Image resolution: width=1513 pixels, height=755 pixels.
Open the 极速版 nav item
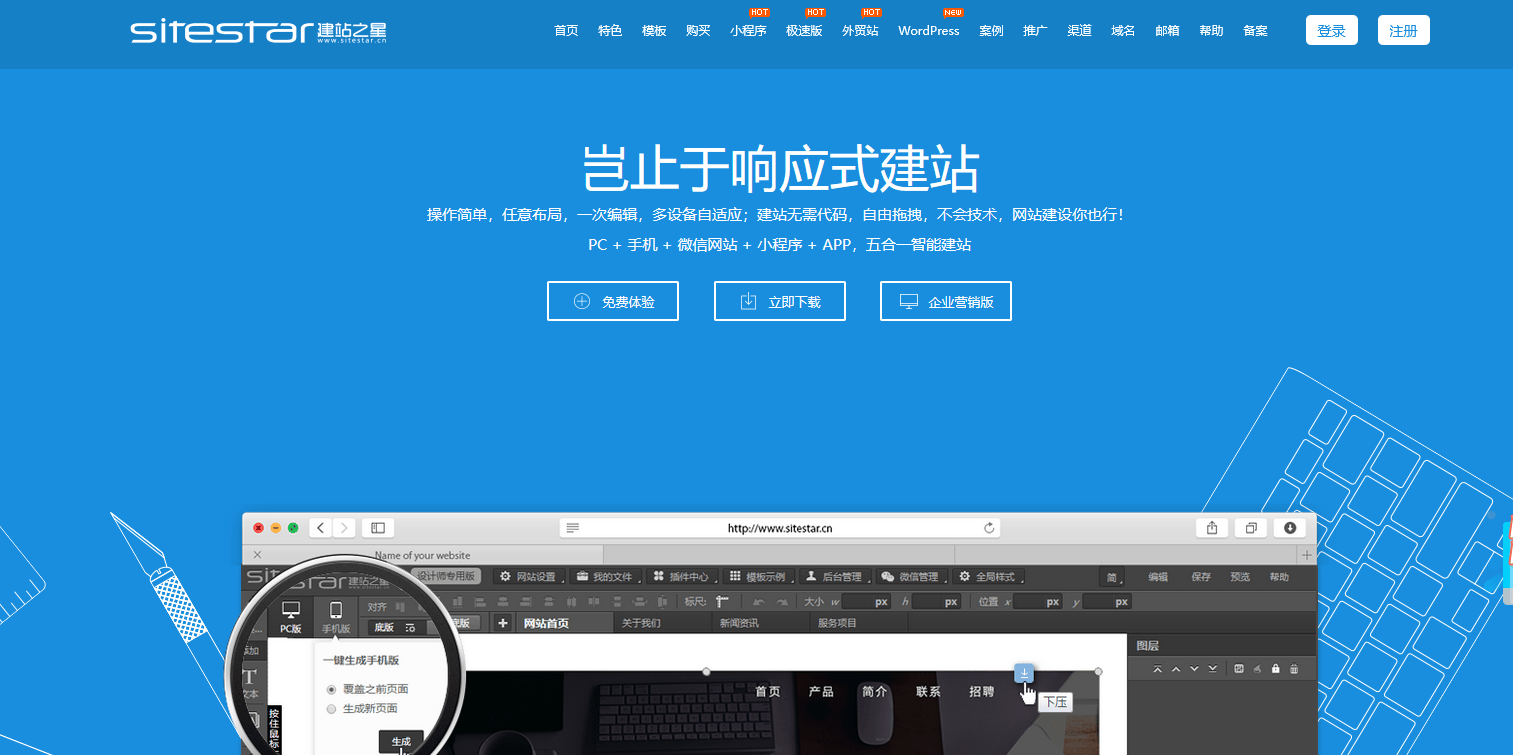804,31
